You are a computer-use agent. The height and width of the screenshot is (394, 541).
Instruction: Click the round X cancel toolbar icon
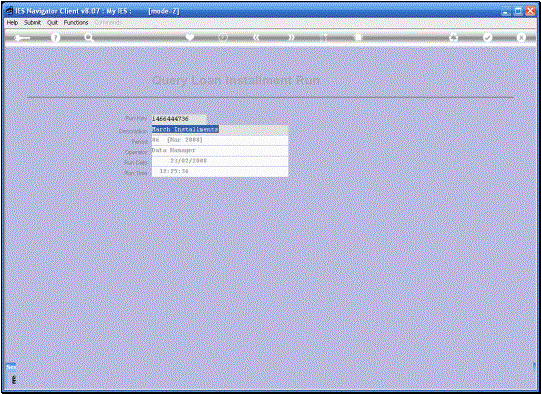pyautogui.click(x=521, y=37)
